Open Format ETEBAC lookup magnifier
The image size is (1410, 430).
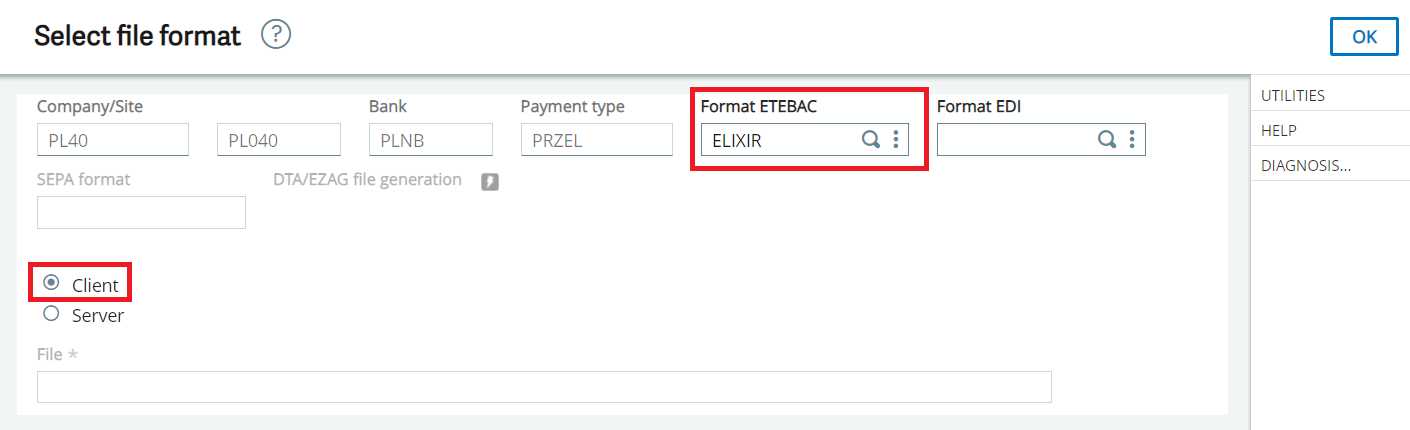tap(871, 140)
